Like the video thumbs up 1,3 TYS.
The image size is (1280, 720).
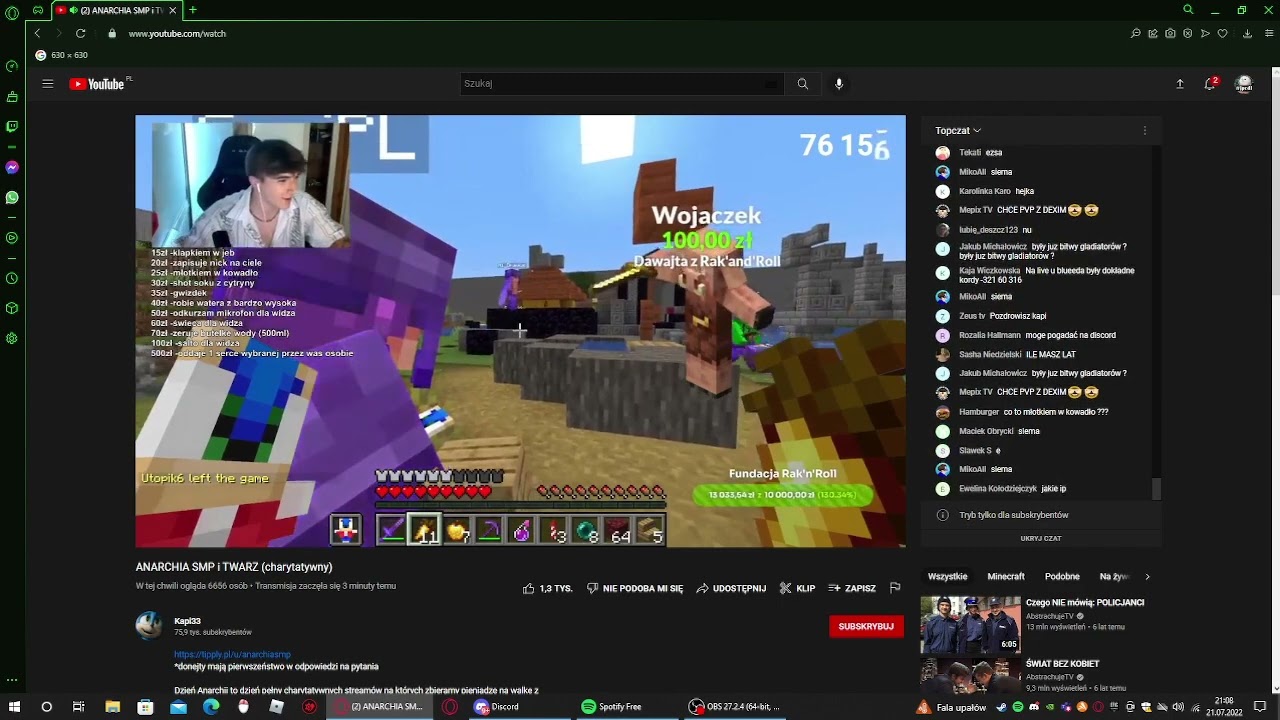[x=547, y=588]
